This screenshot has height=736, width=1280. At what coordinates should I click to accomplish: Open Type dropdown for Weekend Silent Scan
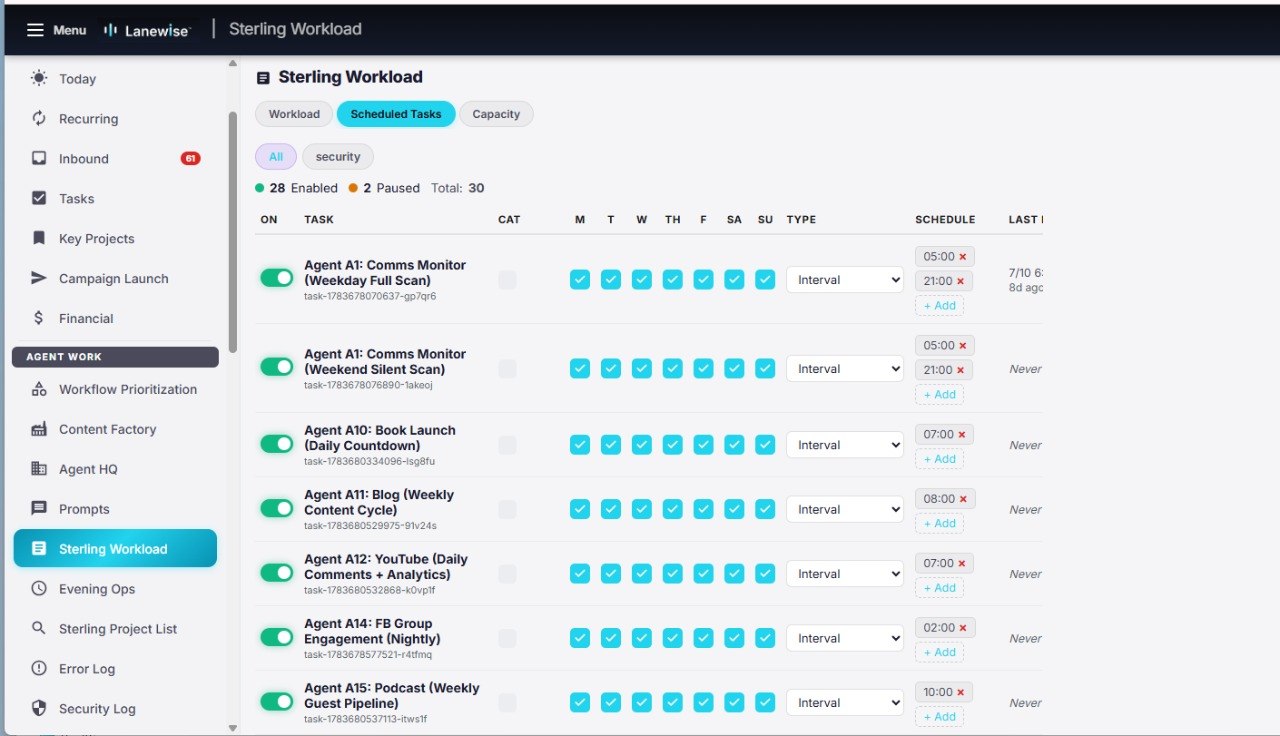pyautogui.click(x=845, y=369)
